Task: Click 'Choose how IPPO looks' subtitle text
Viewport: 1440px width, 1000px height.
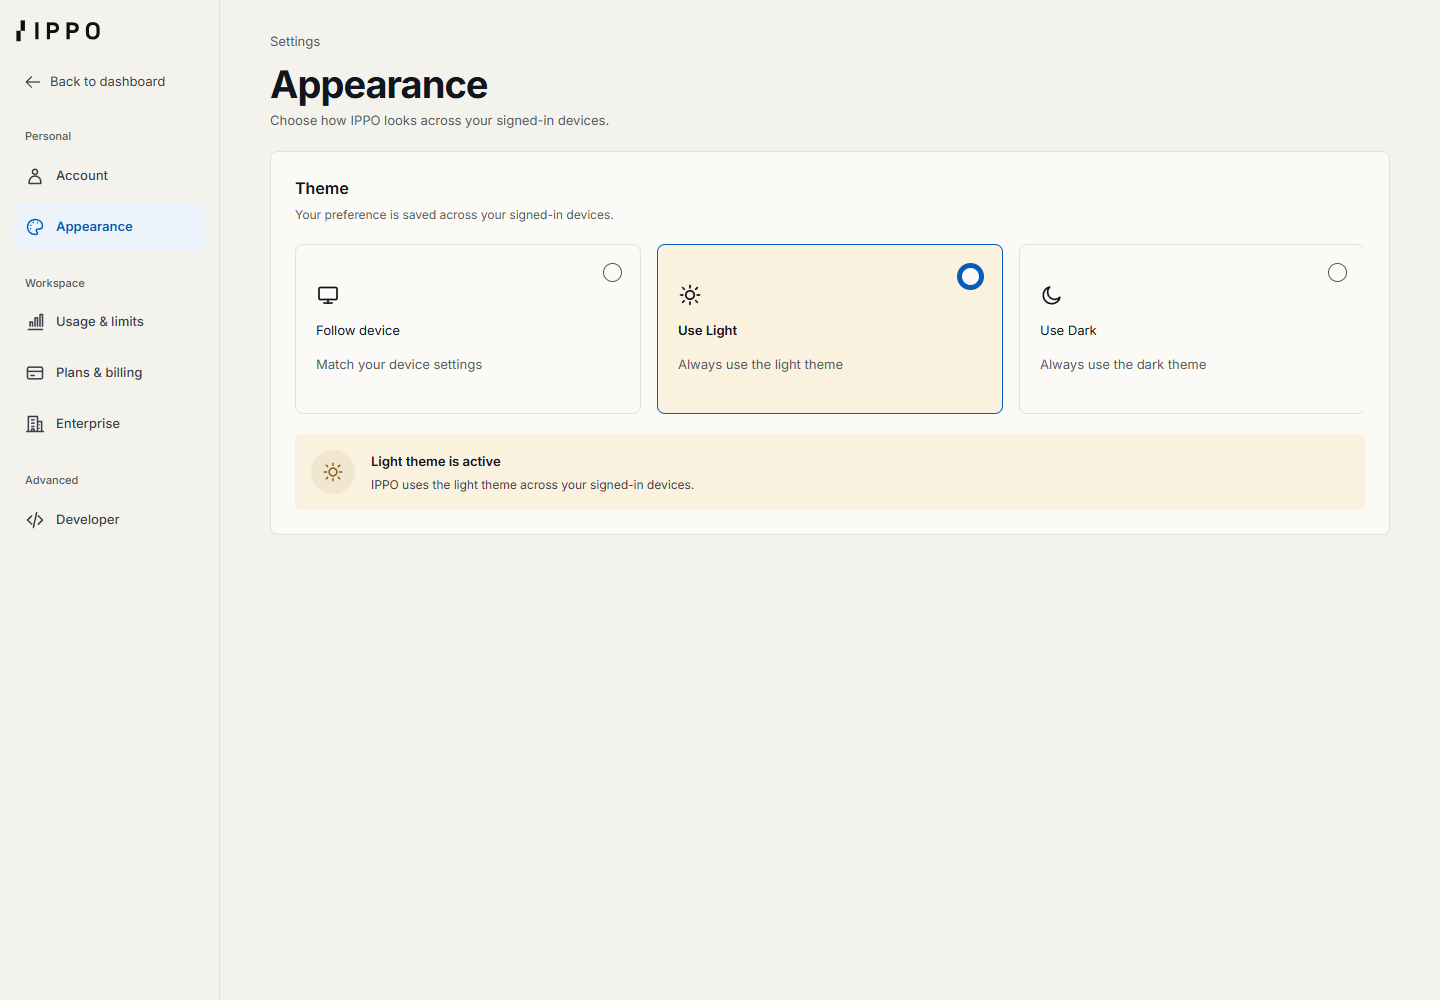Action: tap(439, 121)
